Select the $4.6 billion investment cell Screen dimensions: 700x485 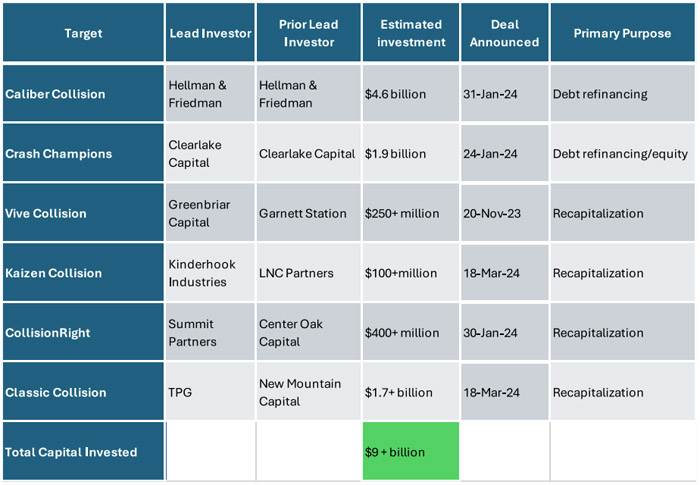(x=409, y=94)
